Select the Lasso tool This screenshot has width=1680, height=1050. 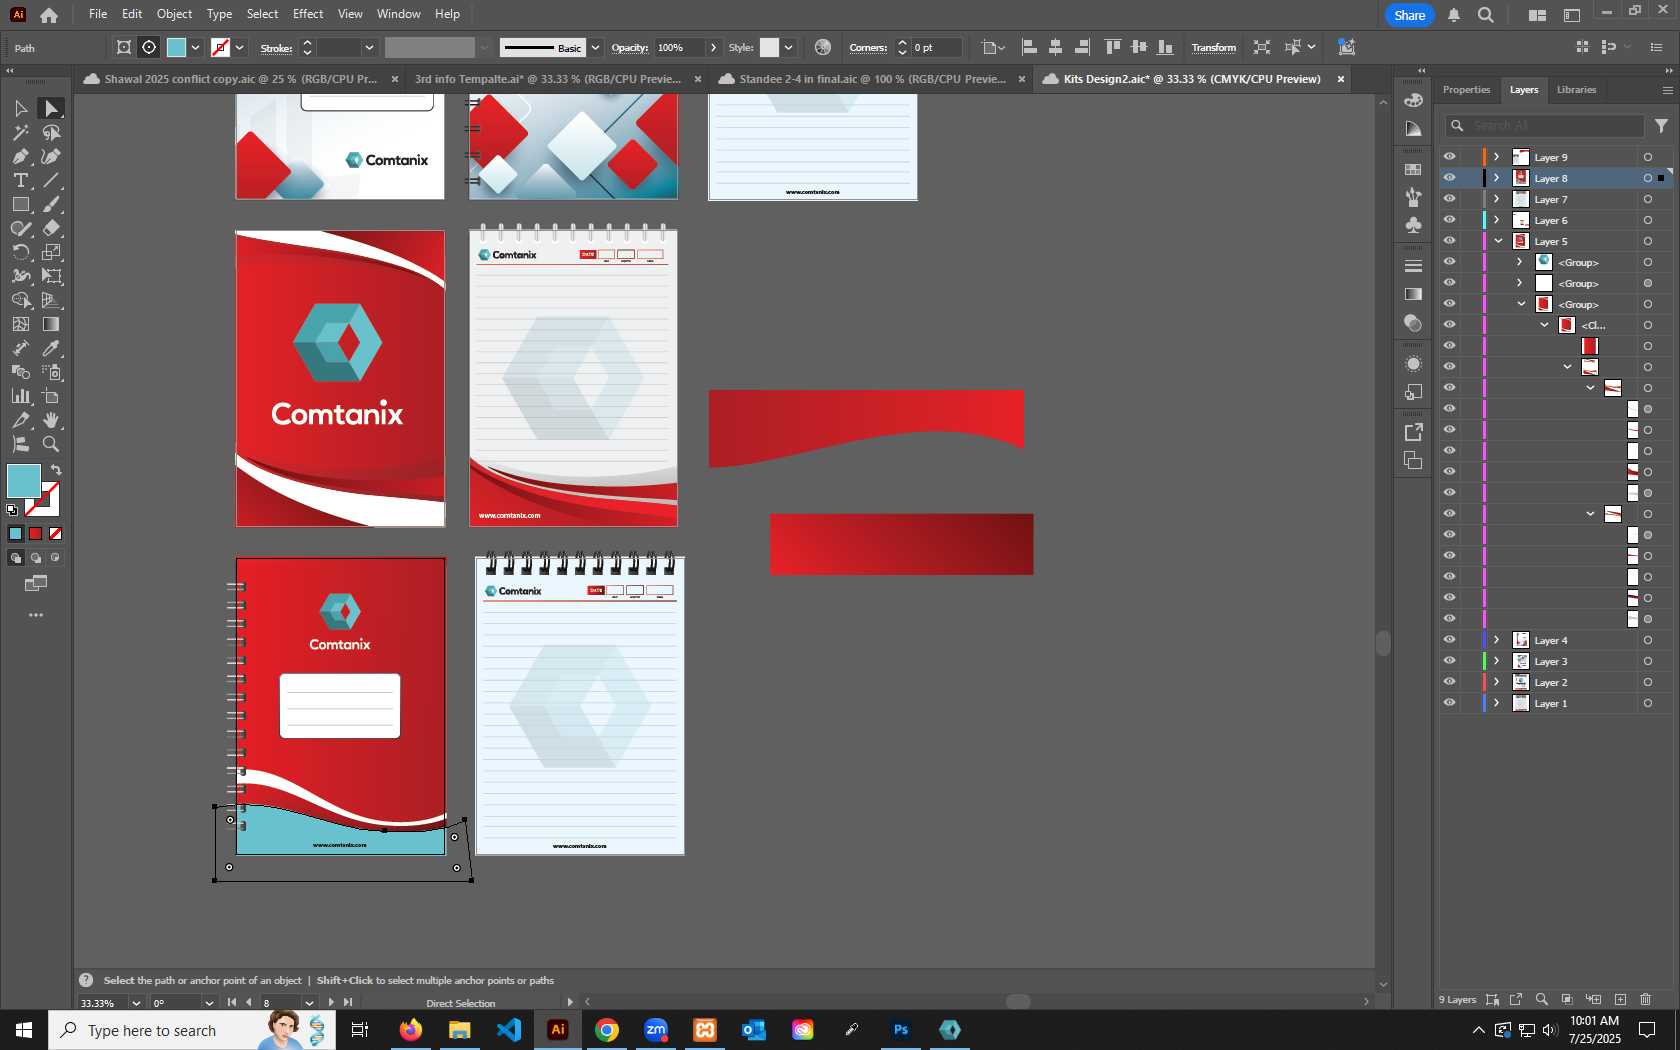click(51, 132)
